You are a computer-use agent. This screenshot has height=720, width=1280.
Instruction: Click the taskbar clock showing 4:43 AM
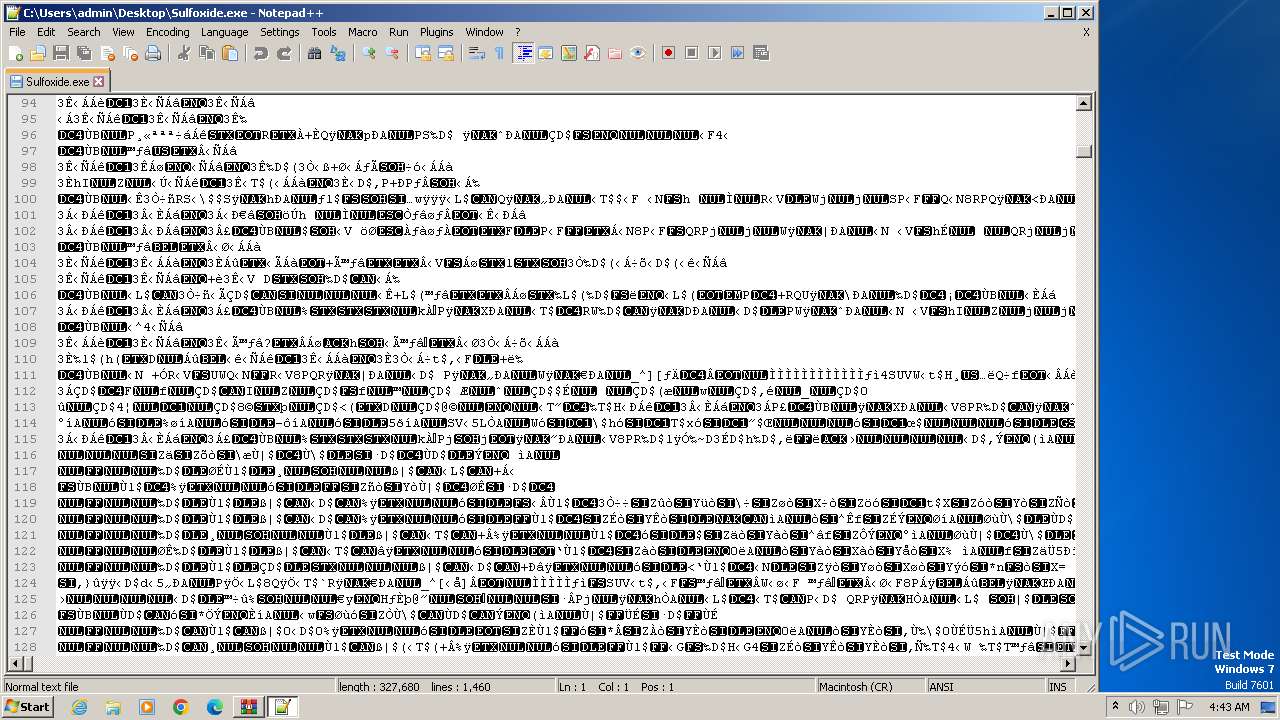point(1228,707)
